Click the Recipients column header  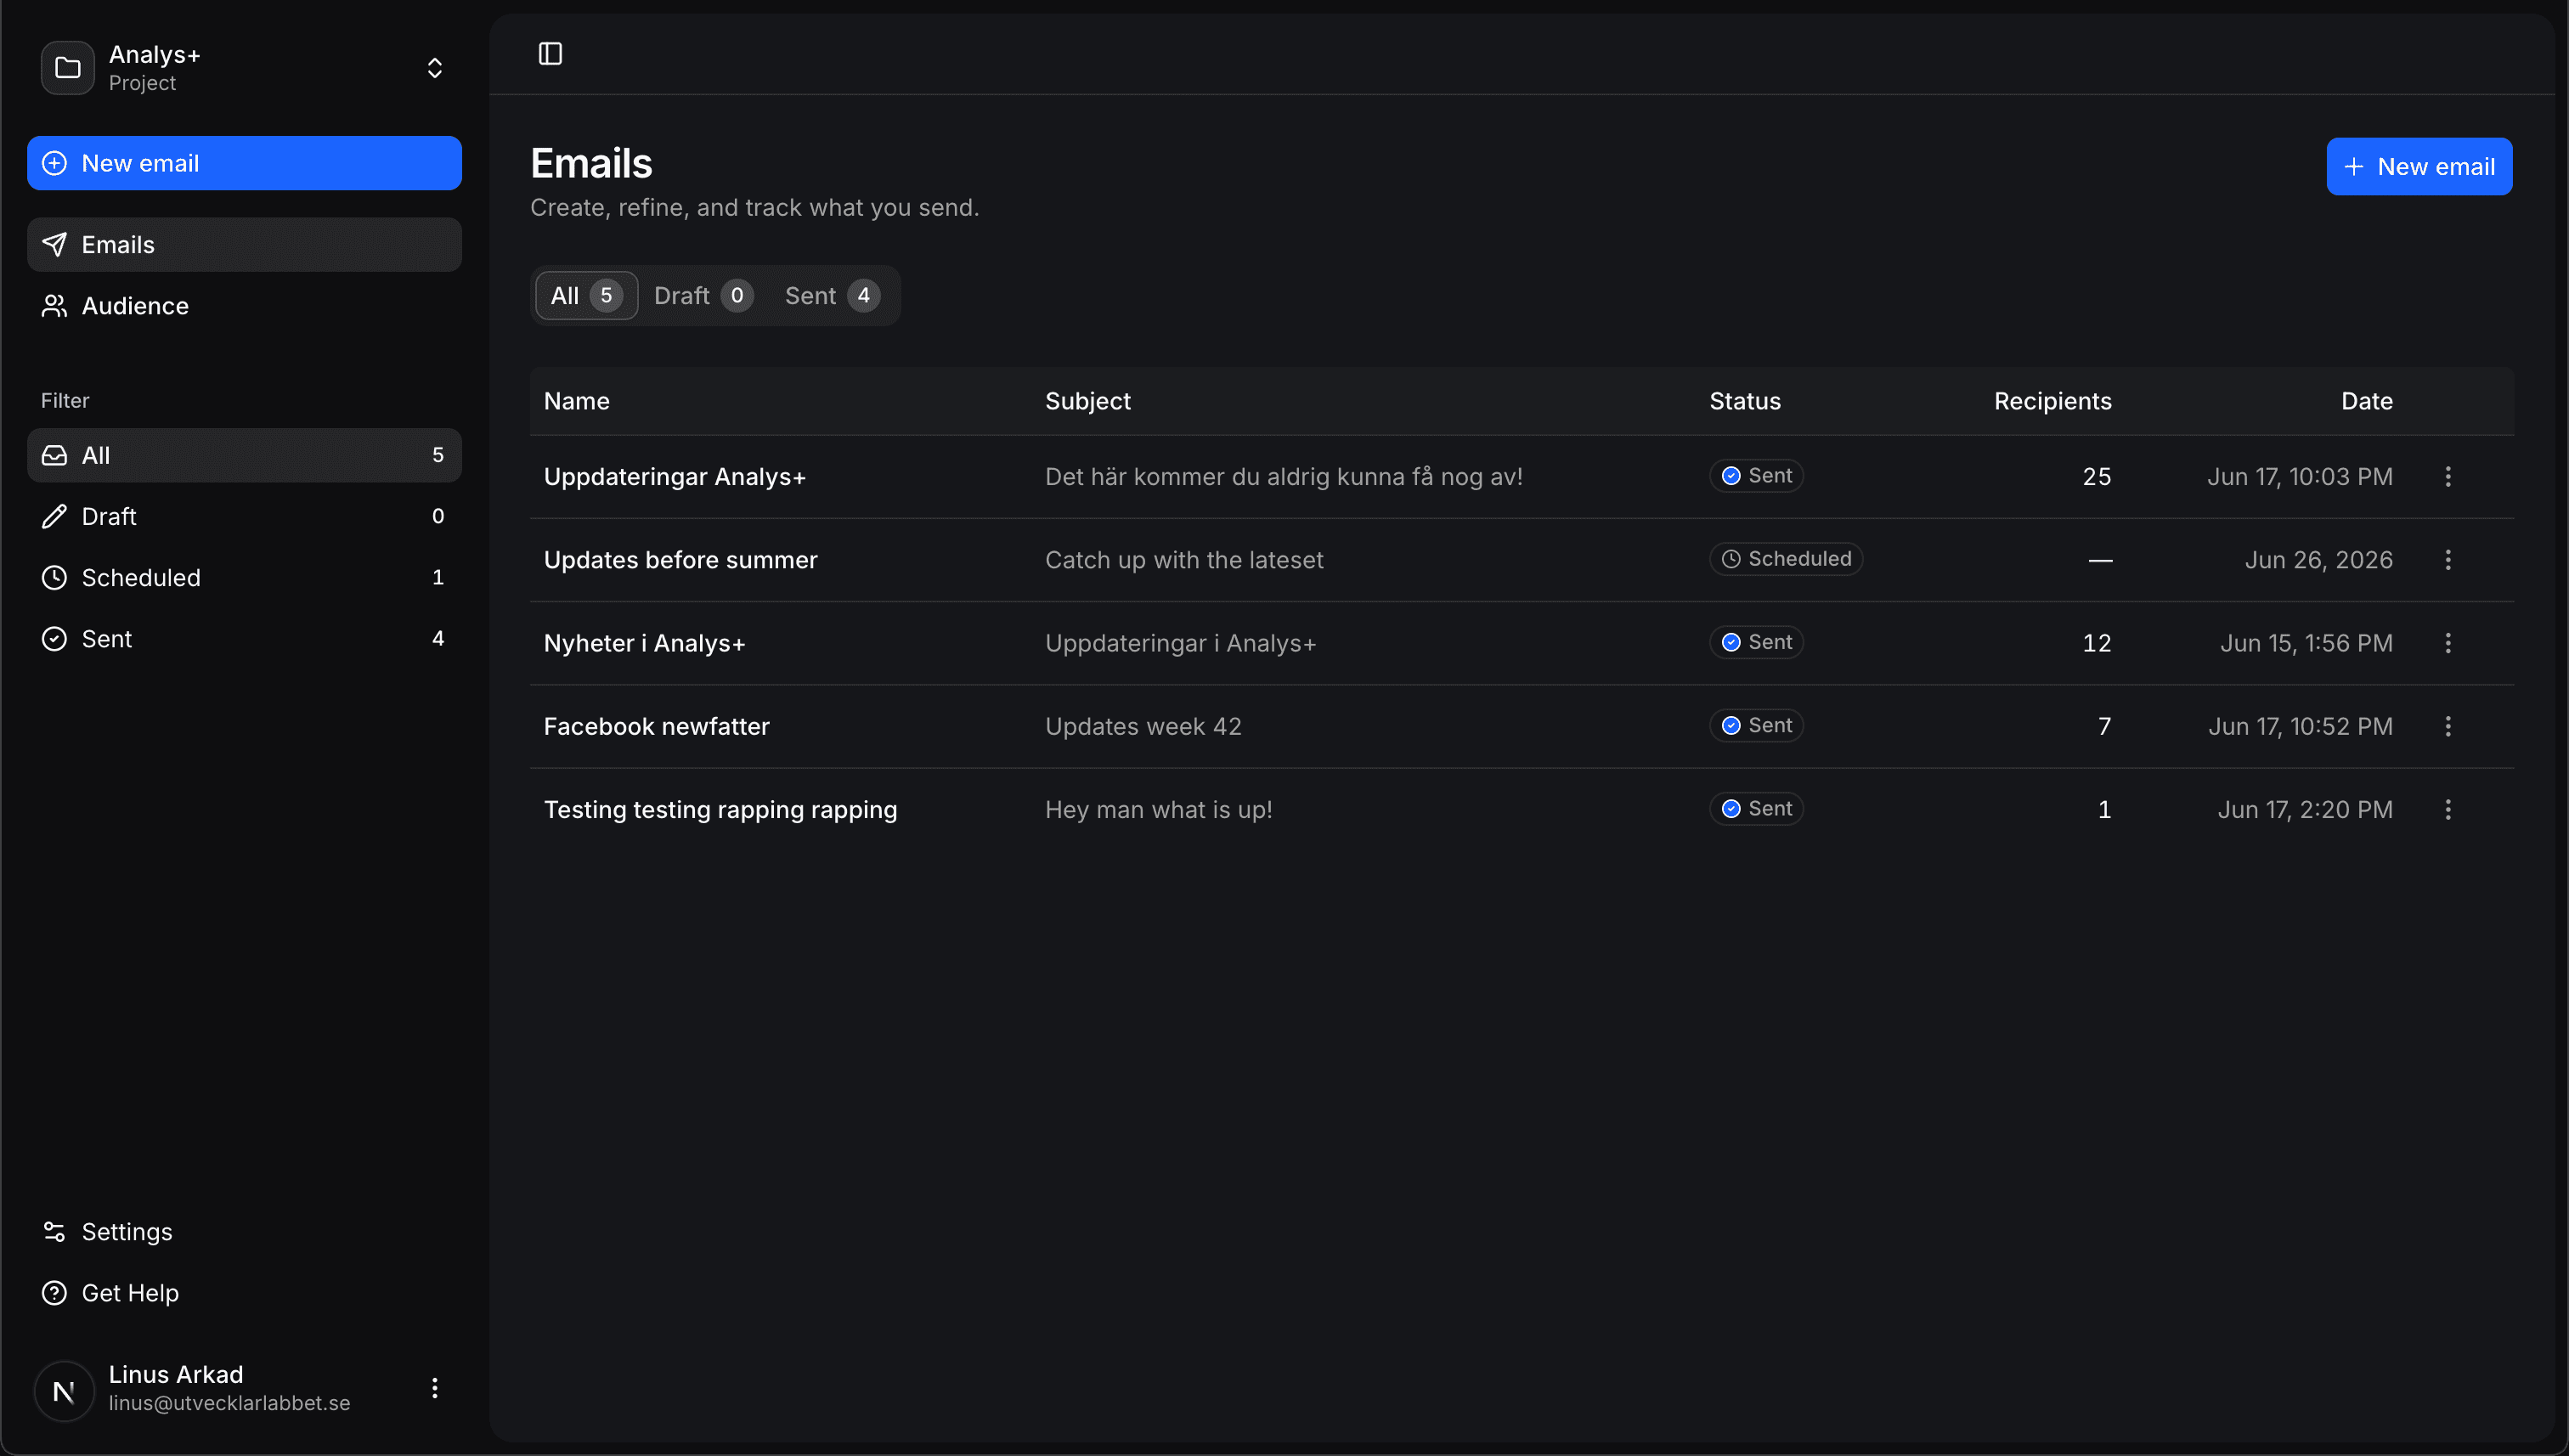click(x=2052, y=401)
